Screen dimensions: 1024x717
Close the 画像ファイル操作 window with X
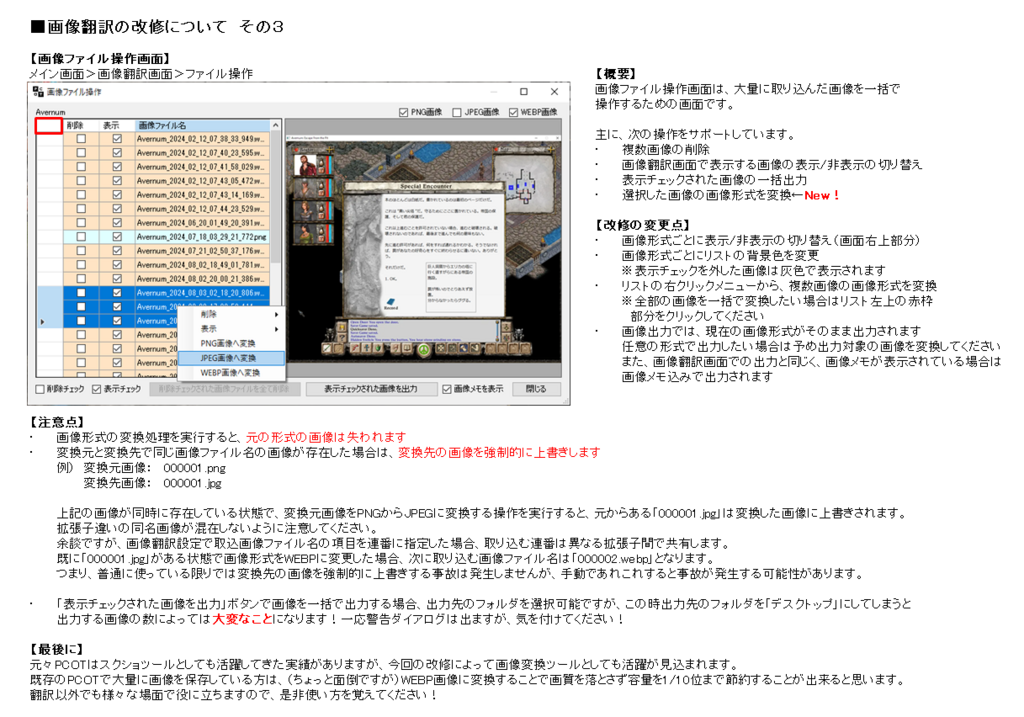tap(554, 91)
